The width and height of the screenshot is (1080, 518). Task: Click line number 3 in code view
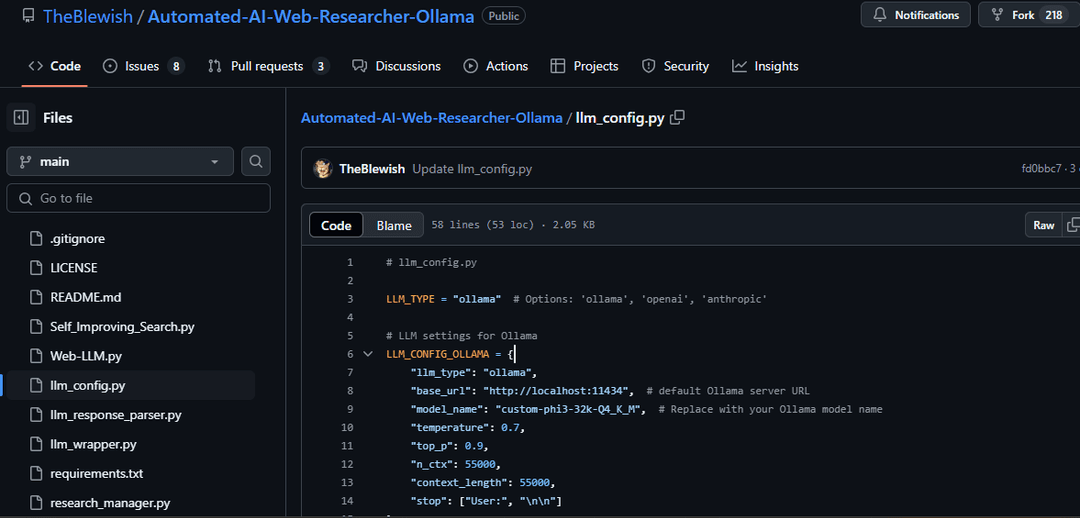tap(350, 299)
